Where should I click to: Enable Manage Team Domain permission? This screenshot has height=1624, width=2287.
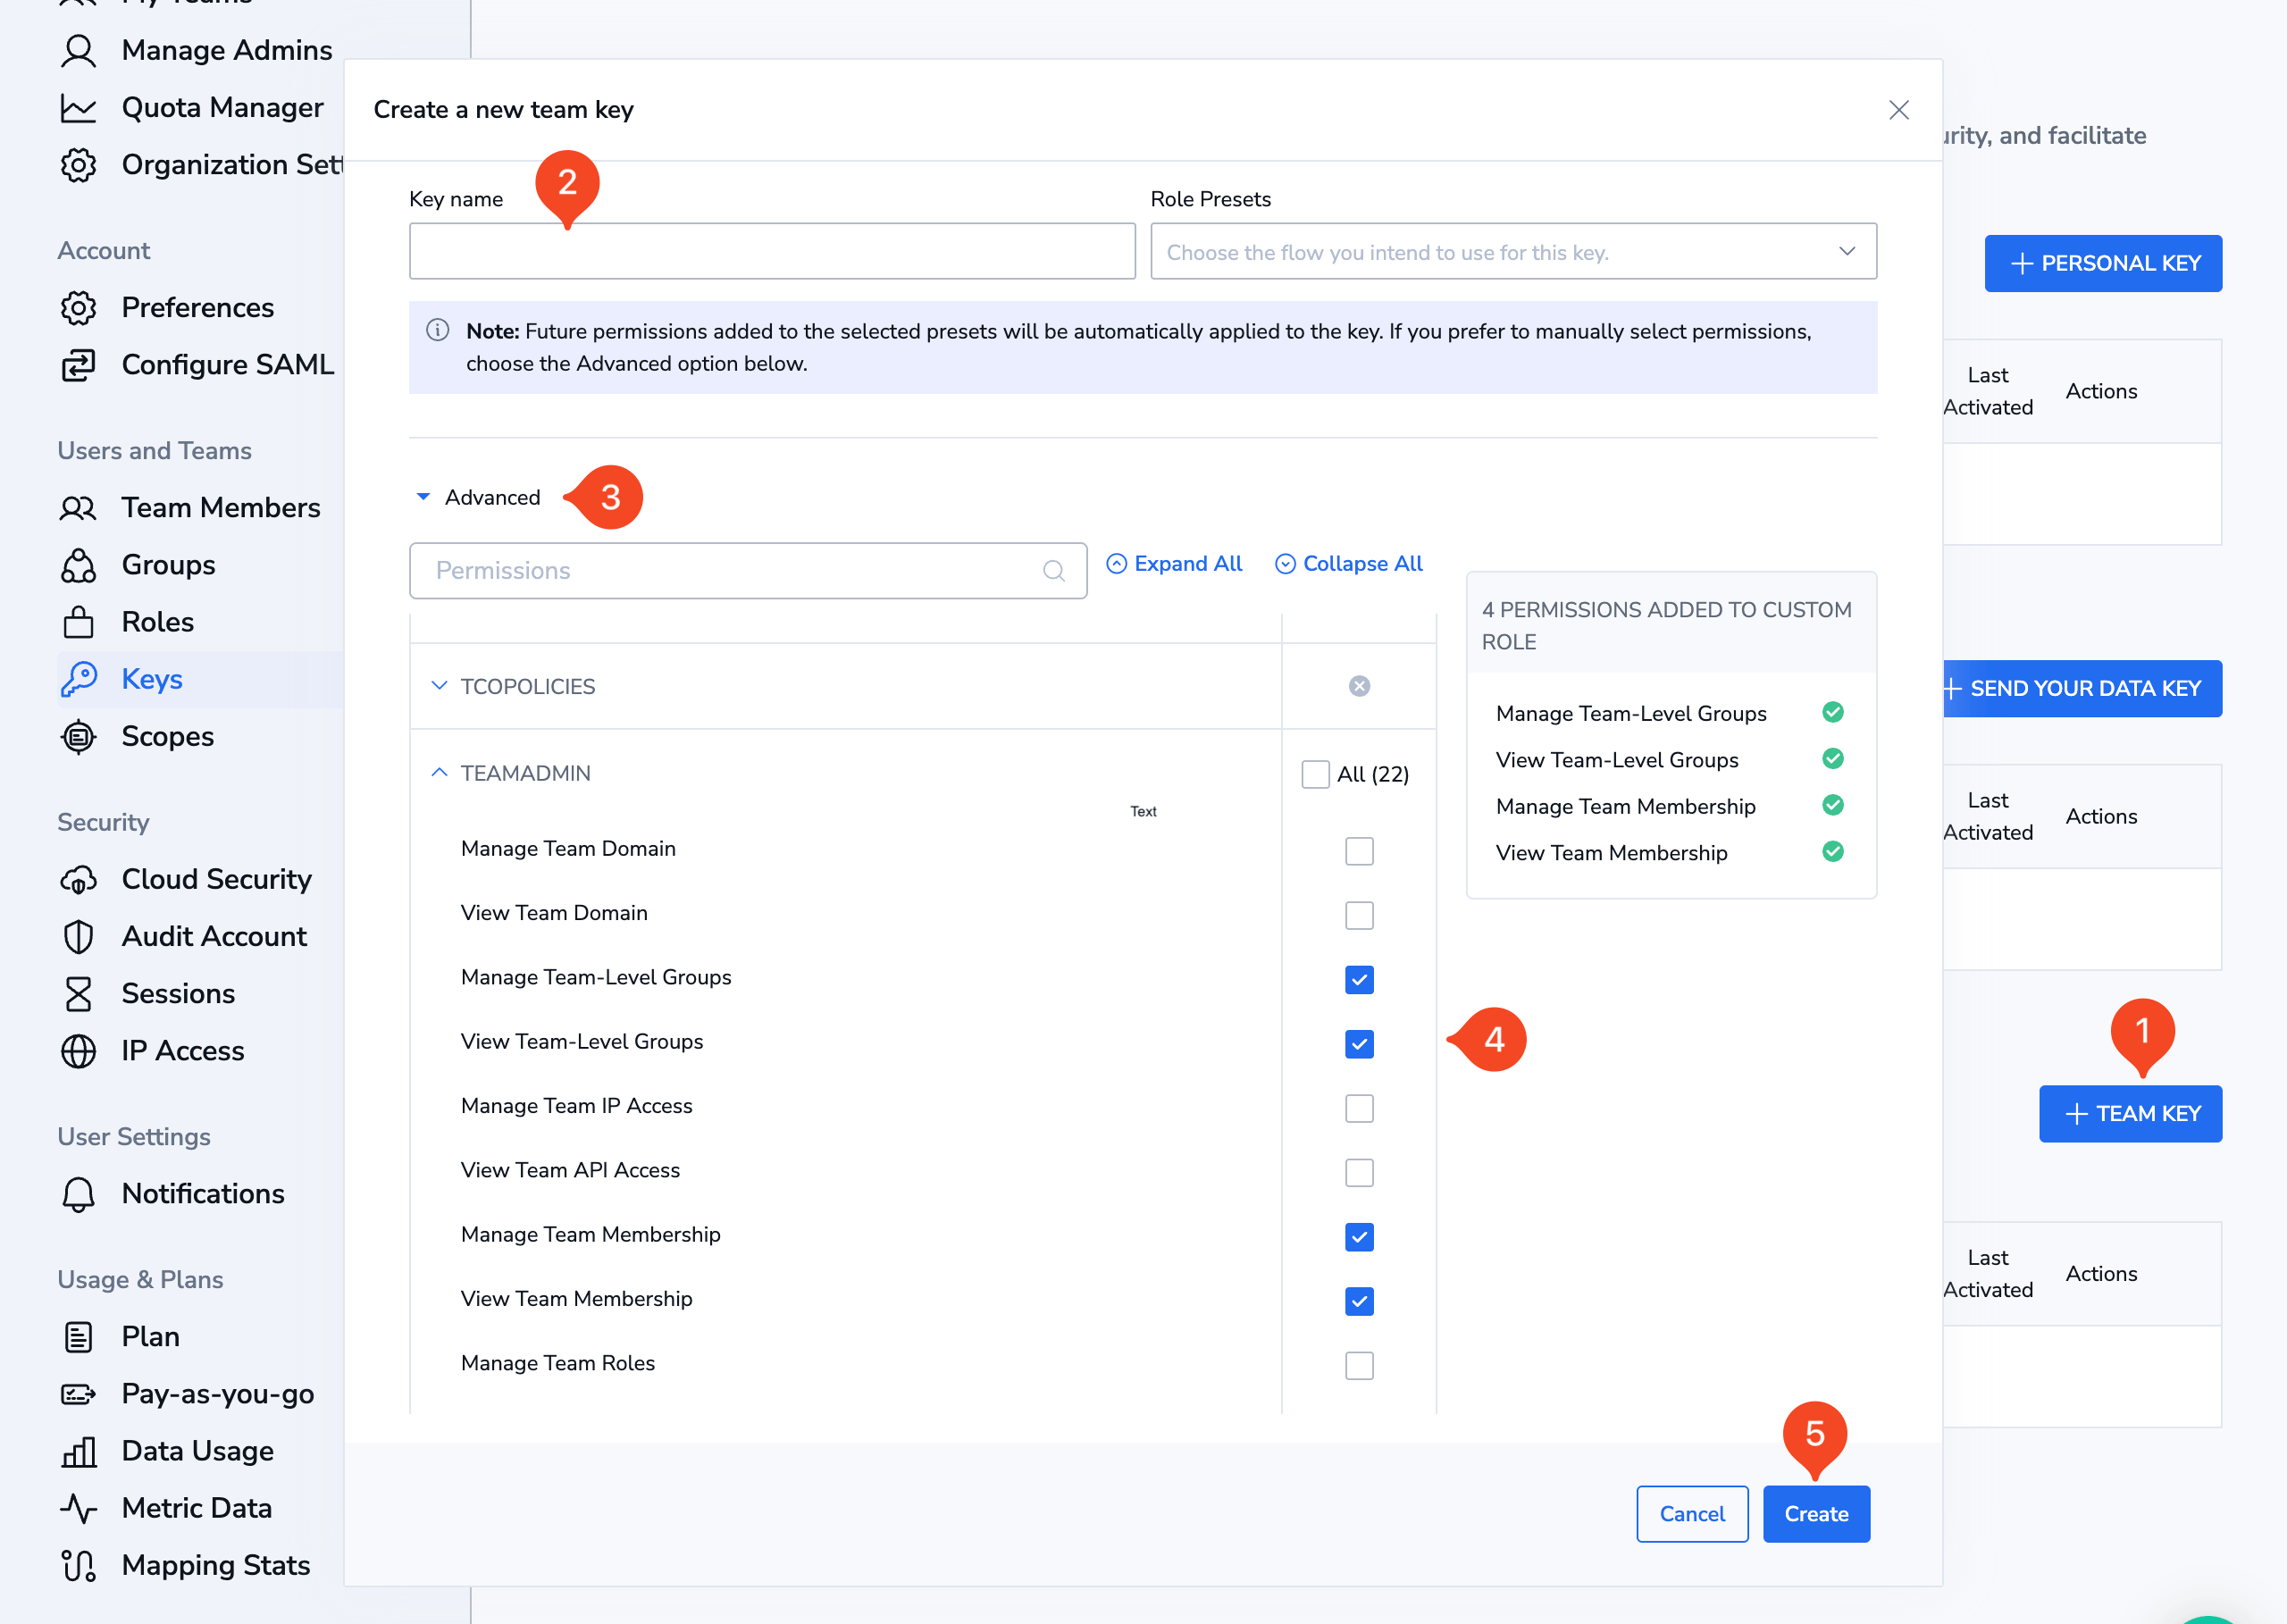(x=1359, y=851)
